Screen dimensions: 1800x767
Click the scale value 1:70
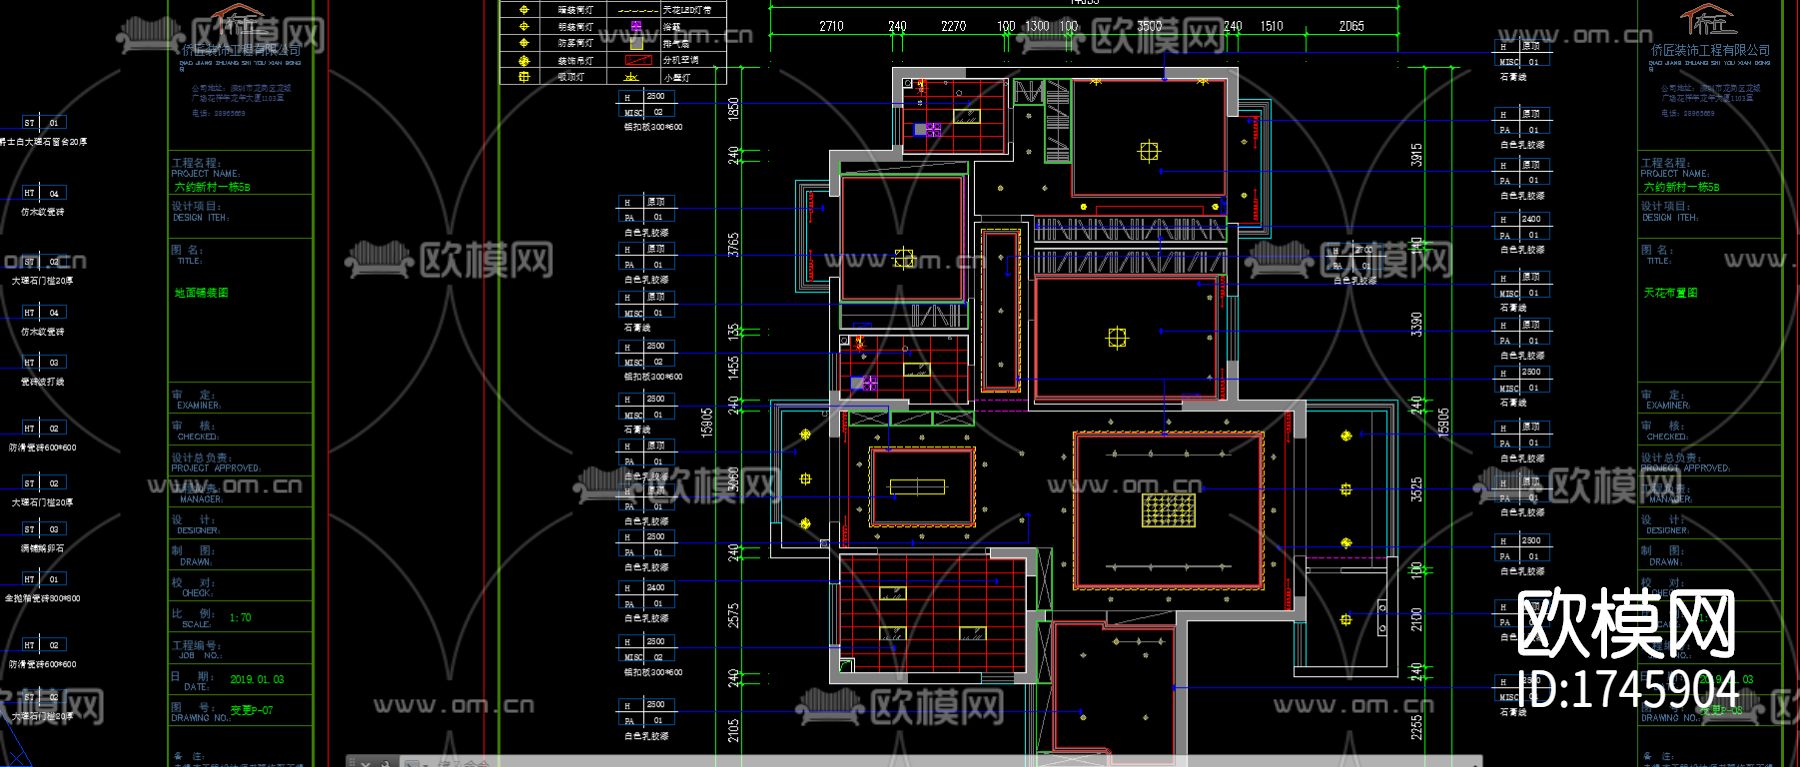(240, 618)
